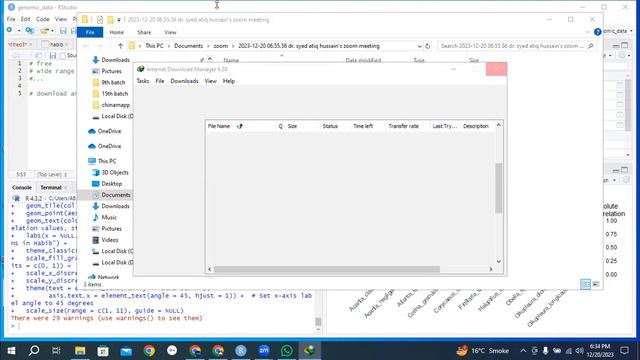The width and height of the screenshot is (640, 360).
Task: Open the Home tab in File Explorer ribbon
Action: (117, 32)
